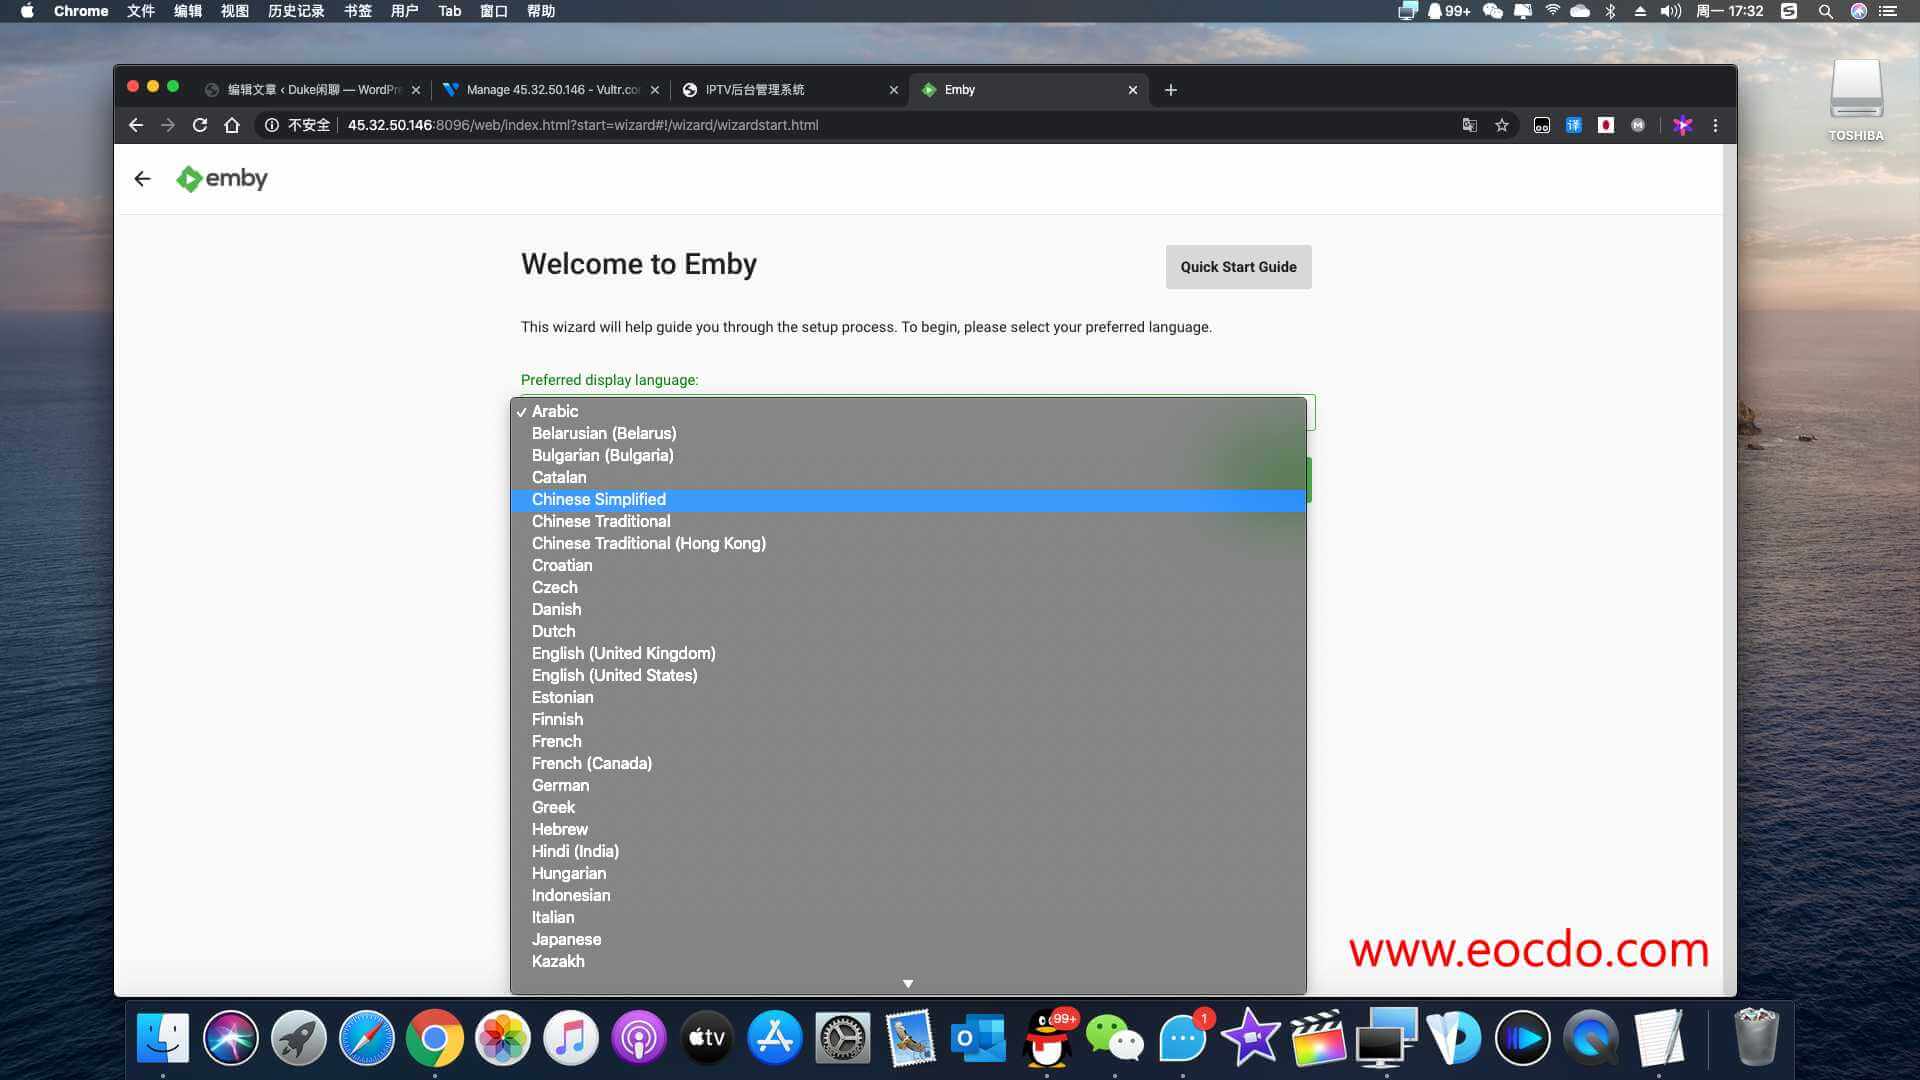Select Kazakh language option
This screenshot has width=1920, height=1080.
908,961
